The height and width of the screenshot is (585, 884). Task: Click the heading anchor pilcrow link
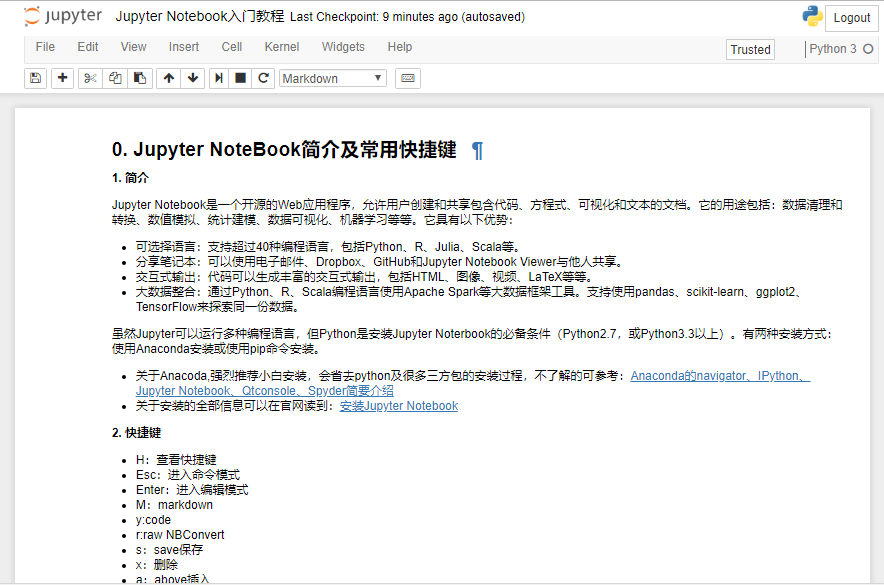click(x=478, y=150)
